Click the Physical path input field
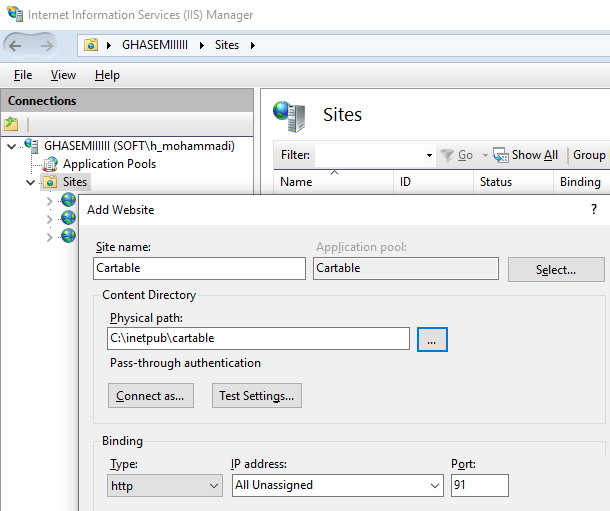 coord(258,338)
